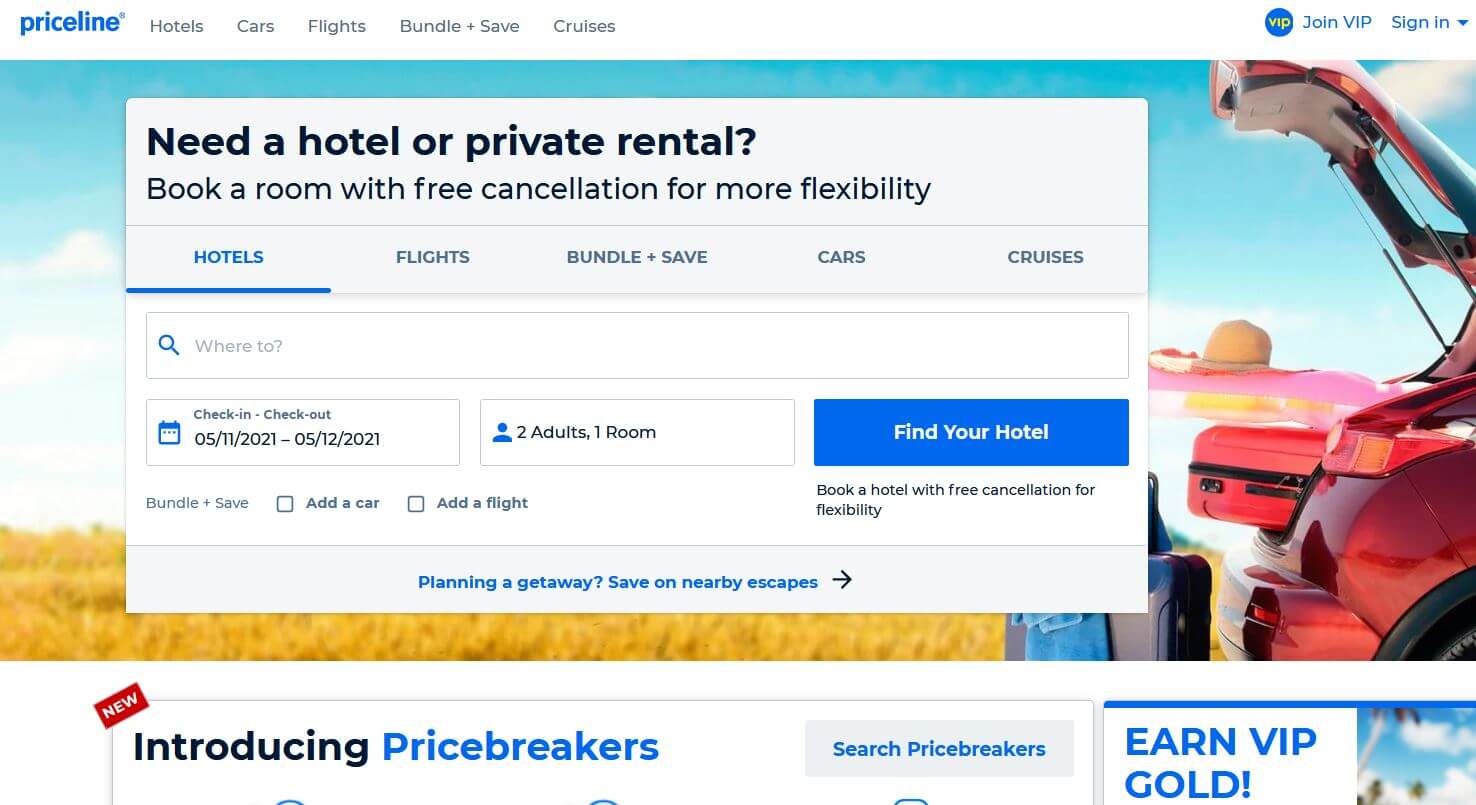Click the calendar icon for dates
Viewport: 1476px width, 805px height.
[x=170, y=433]
